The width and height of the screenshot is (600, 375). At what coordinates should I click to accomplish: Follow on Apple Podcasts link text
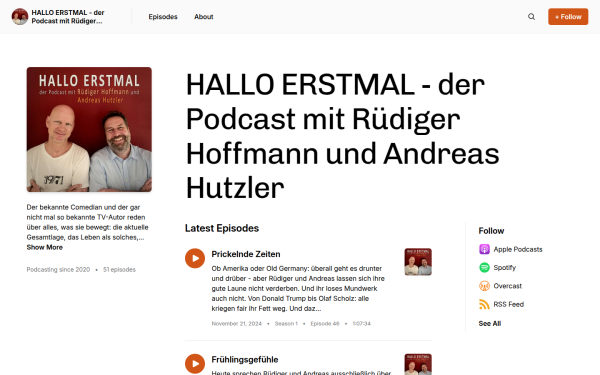tap(518, 249)
